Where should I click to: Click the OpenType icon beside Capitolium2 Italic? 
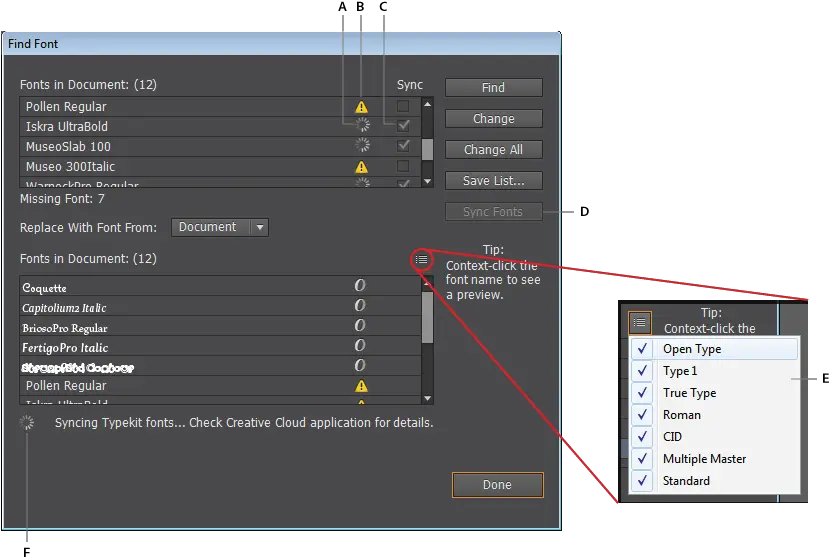[360, 305]
